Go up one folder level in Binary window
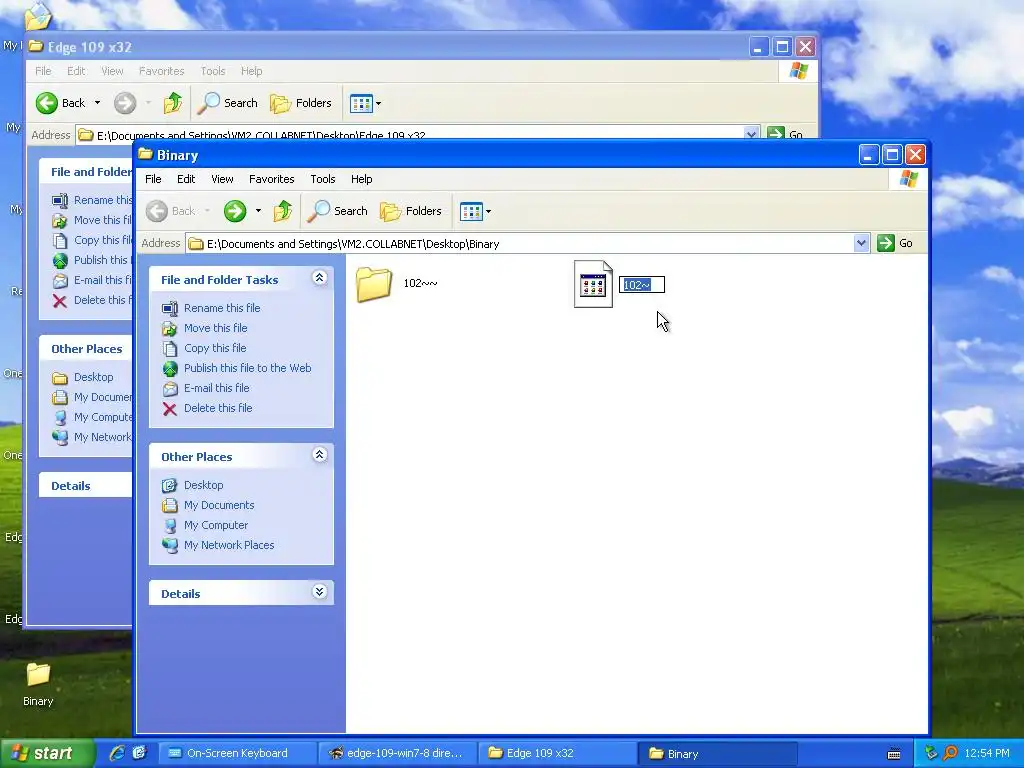The width and height of the screenshot is (1024, 768). pyautogui.click(x=283, y=211)
